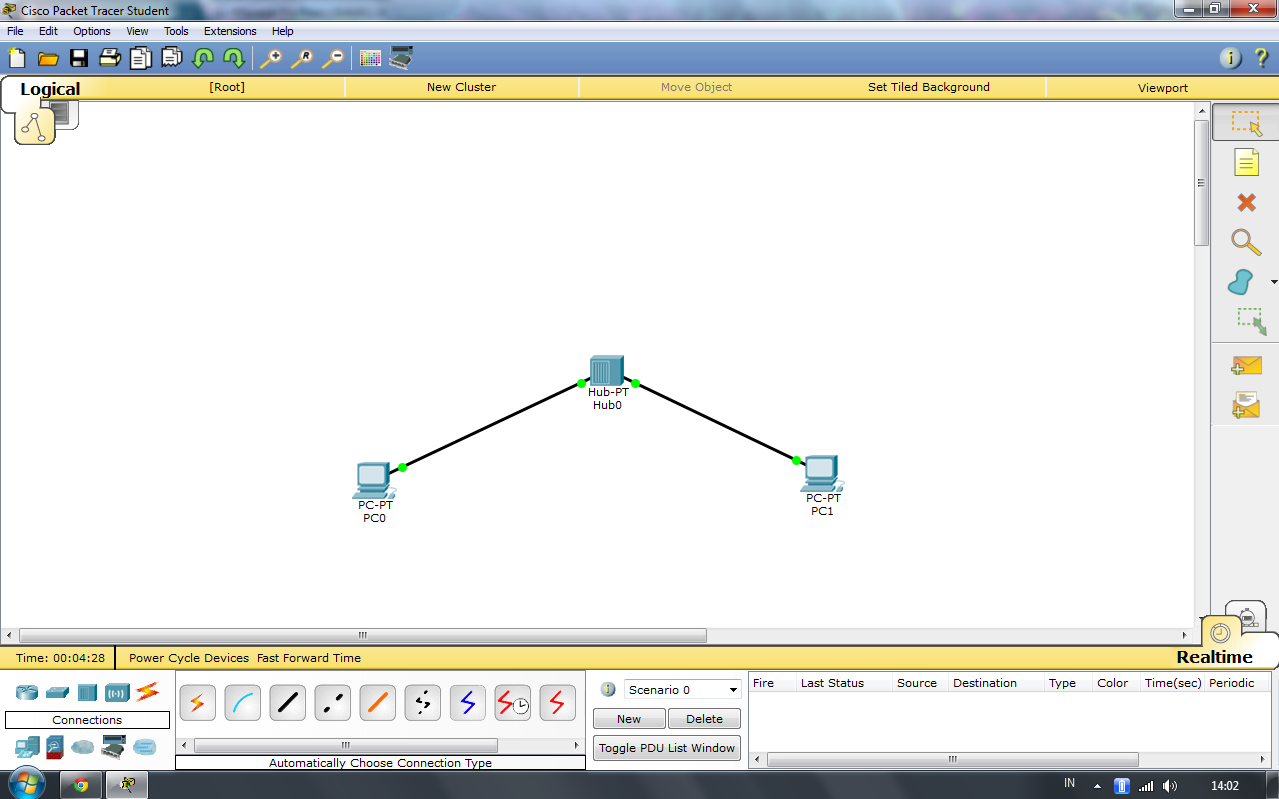Undo the last action with green arrow

coord(203,58)
